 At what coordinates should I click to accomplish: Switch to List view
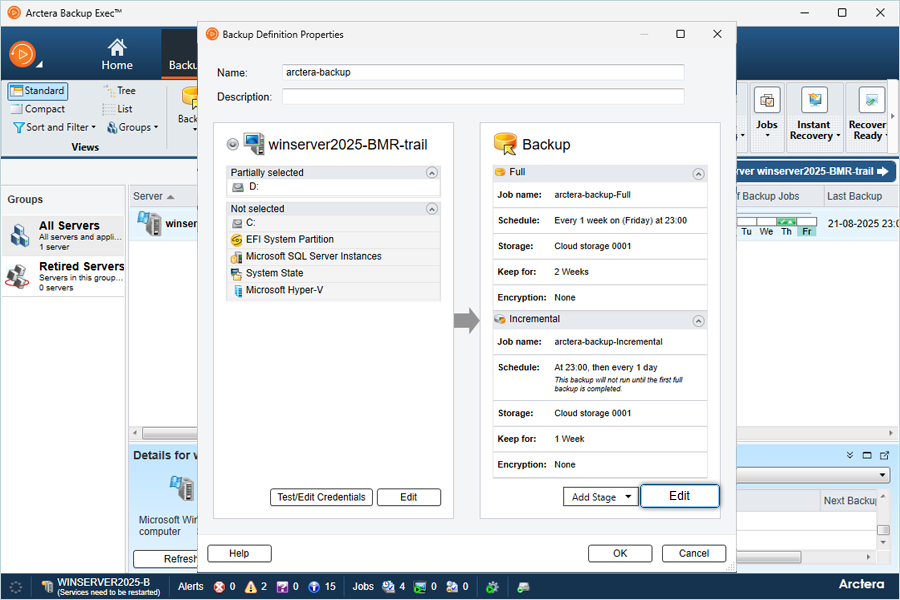(118, 109)
